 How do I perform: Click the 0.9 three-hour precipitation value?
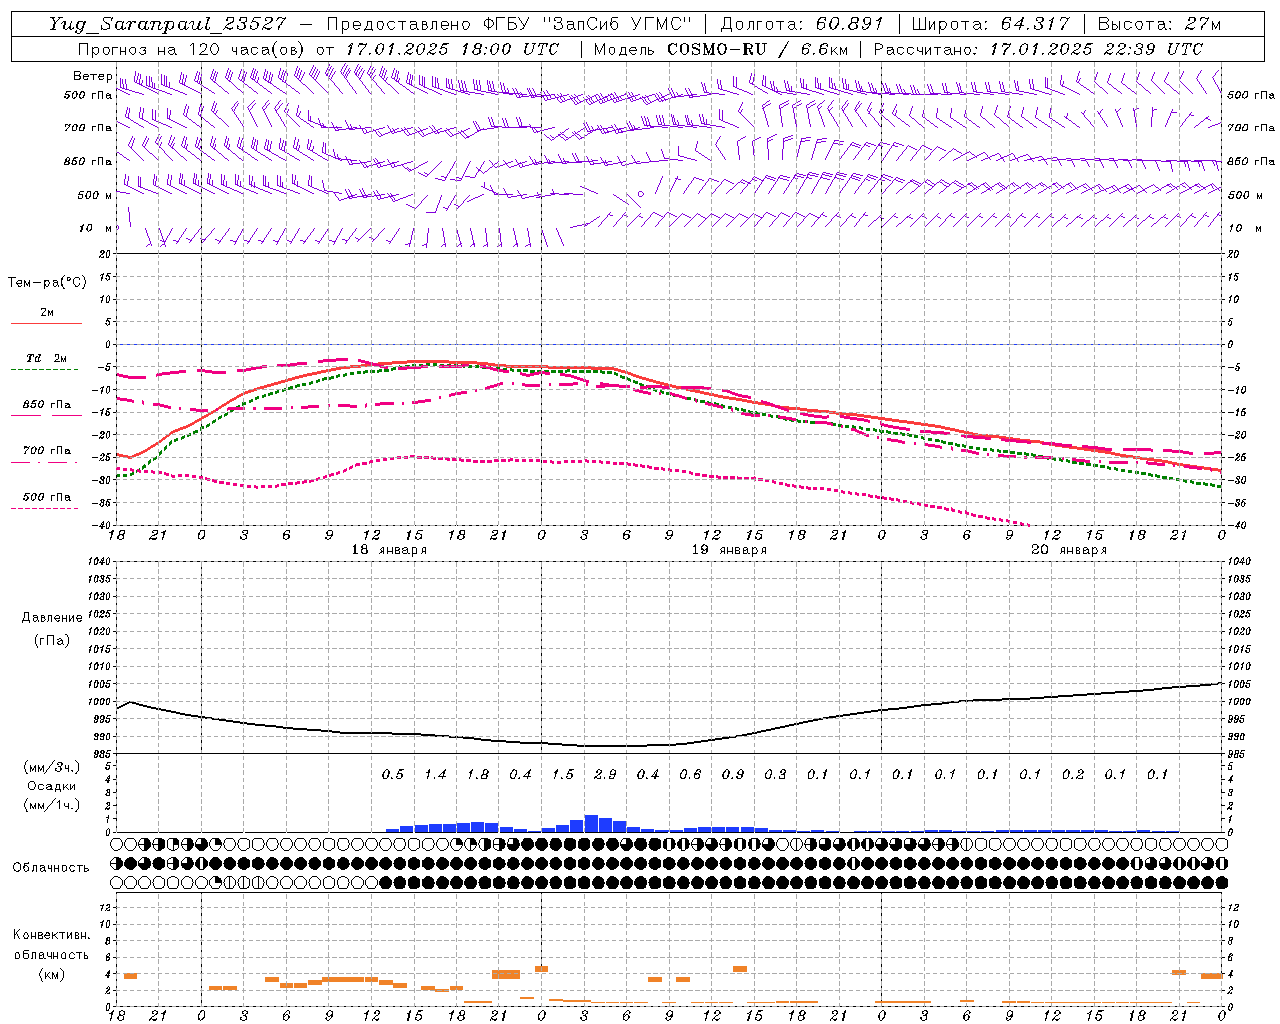(733, 775)
